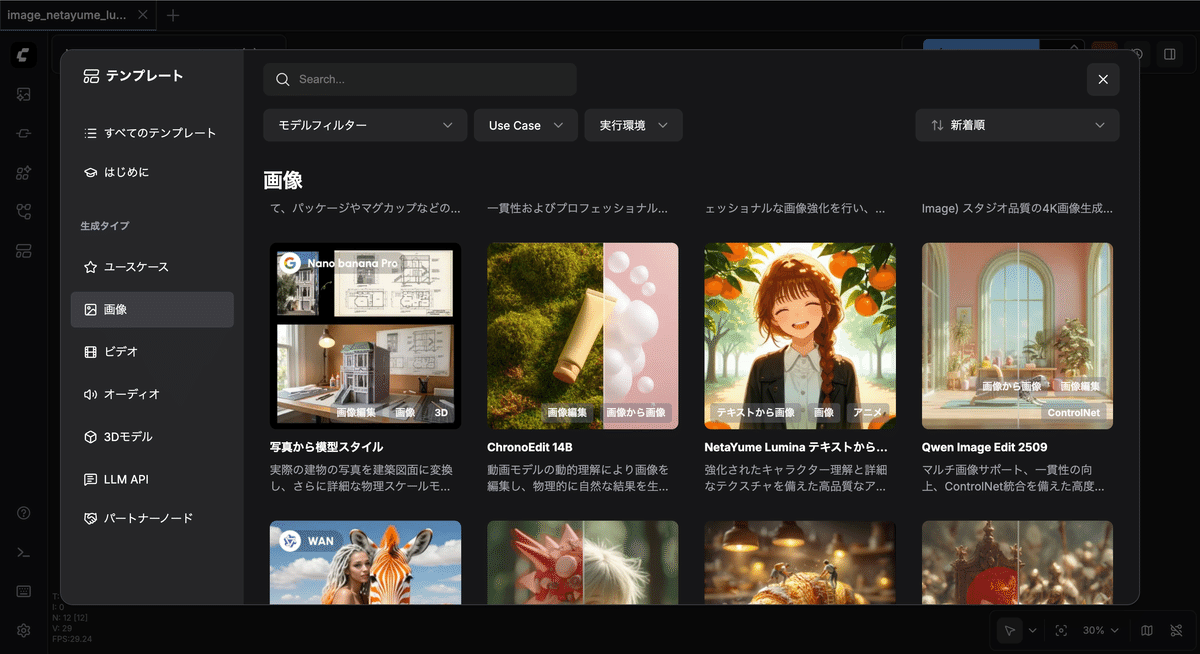Open the workflows icon in the left sidebar
Viewport: 1200px width, 654px height.
23,210
